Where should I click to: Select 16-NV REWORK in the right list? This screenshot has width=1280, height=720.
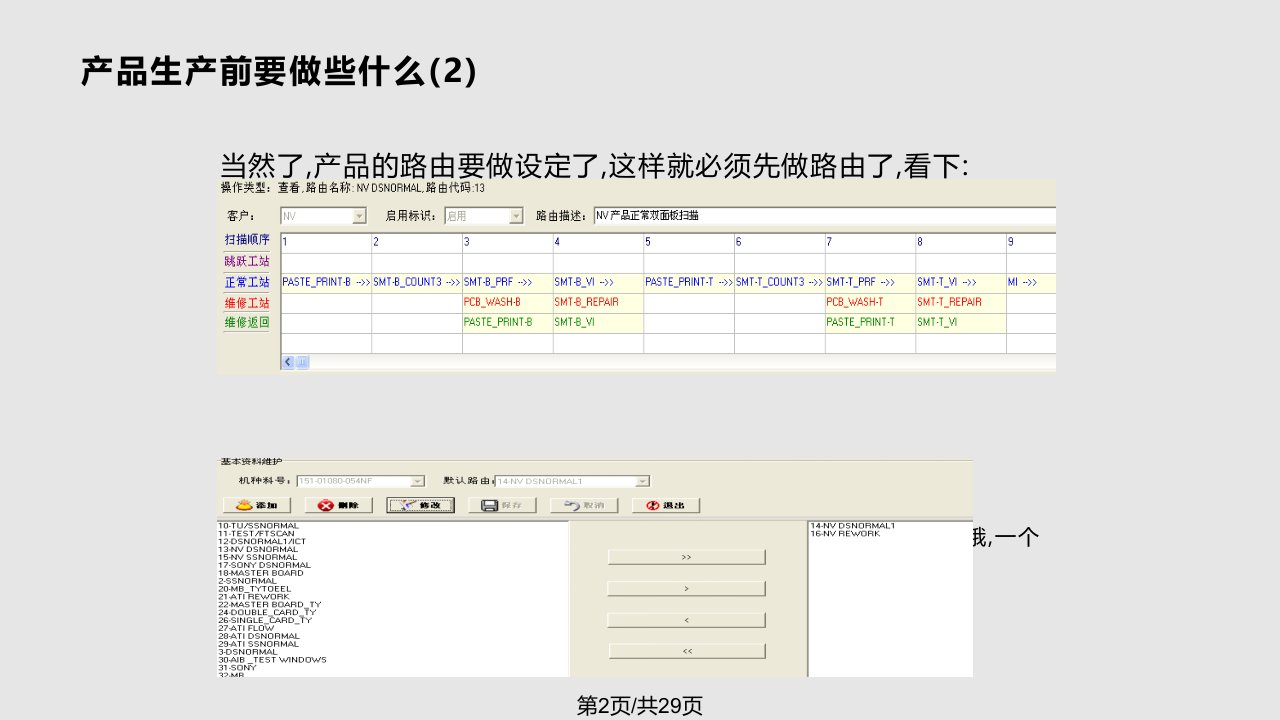(x=845, y=534)
